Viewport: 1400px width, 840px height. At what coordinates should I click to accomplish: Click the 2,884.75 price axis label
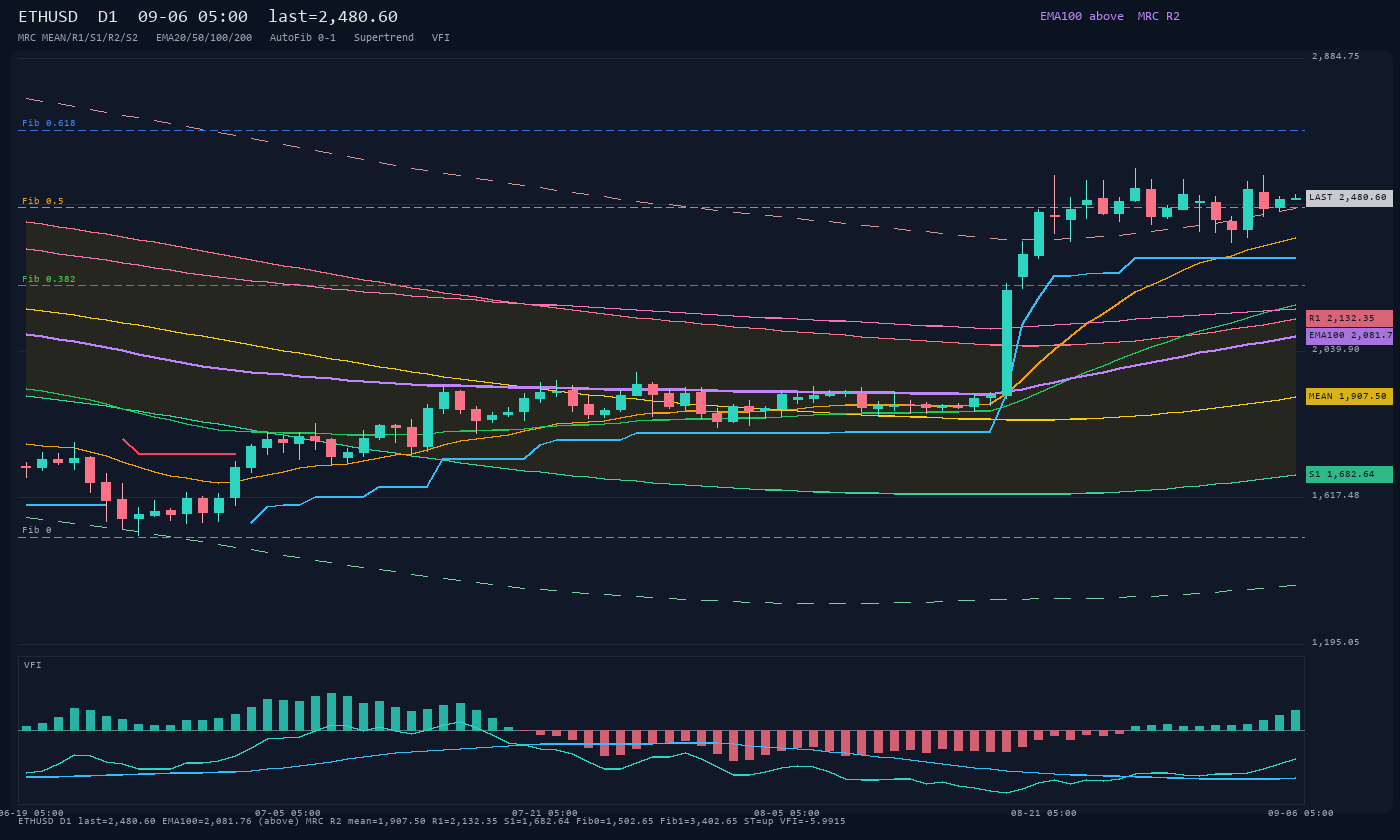pos(1336,56)
